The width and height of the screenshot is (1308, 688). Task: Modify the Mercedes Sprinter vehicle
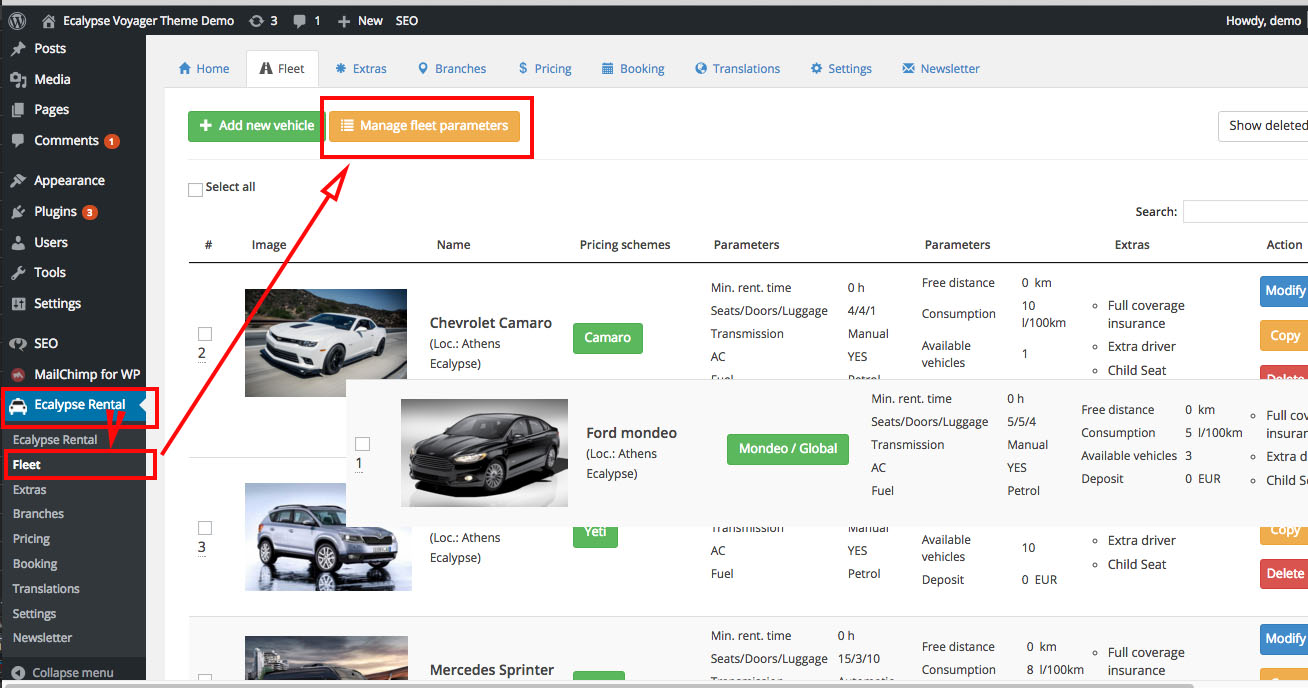pos(1284,639)
